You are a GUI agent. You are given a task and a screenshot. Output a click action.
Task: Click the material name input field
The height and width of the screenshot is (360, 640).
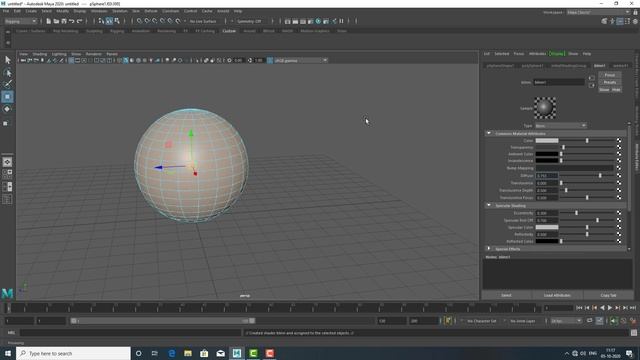pyautogui.click(x=558, y=82)
